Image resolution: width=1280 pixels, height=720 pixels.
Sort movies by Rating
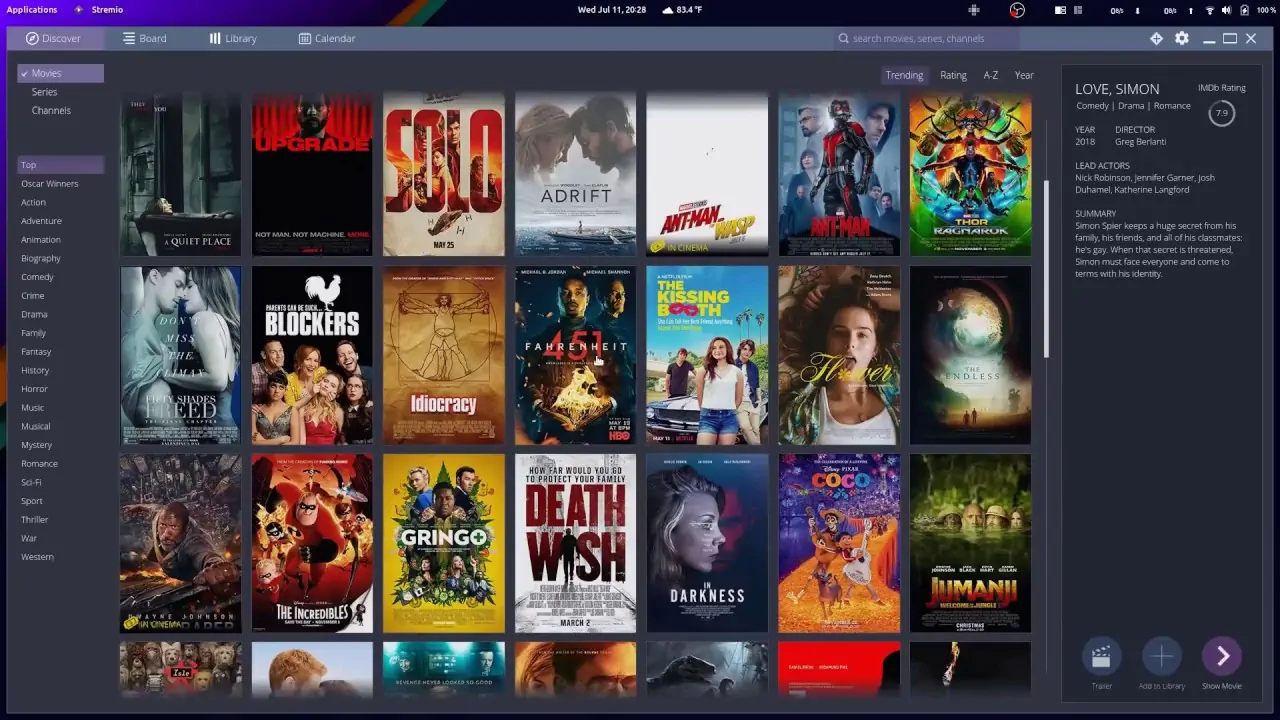pos(953,75)
